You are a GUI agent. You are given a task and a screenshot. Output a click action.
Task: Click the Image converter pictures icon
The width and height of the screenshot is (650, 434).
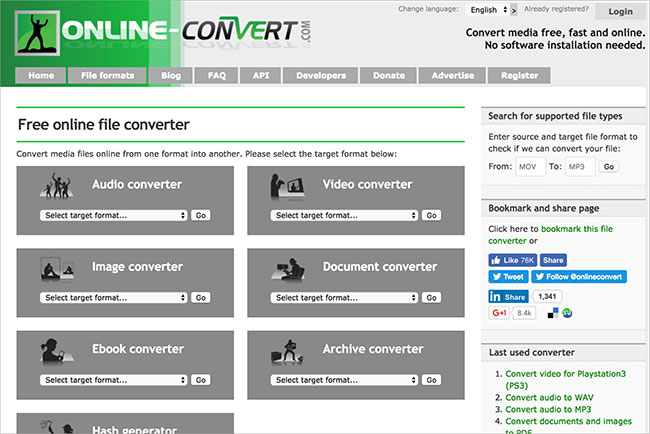(x=57, y=268)
